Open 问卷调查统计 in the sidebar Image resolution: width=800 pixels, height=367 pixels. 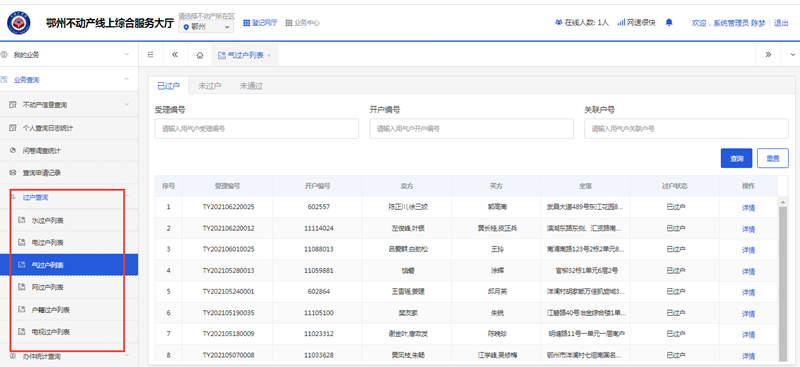69,151
